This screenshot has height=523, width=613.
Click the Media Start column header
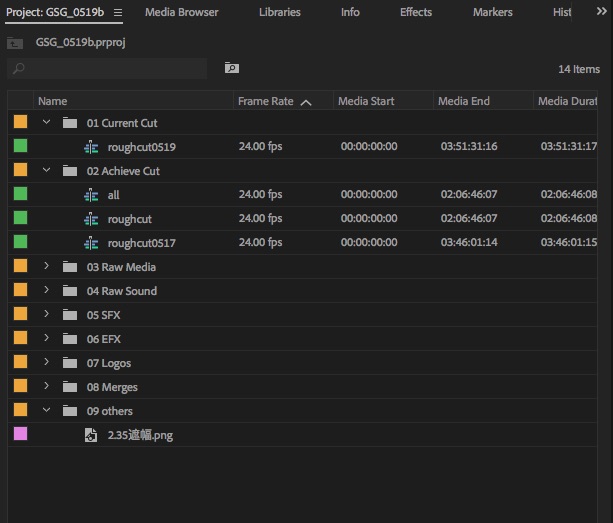[x=366, y=101]
